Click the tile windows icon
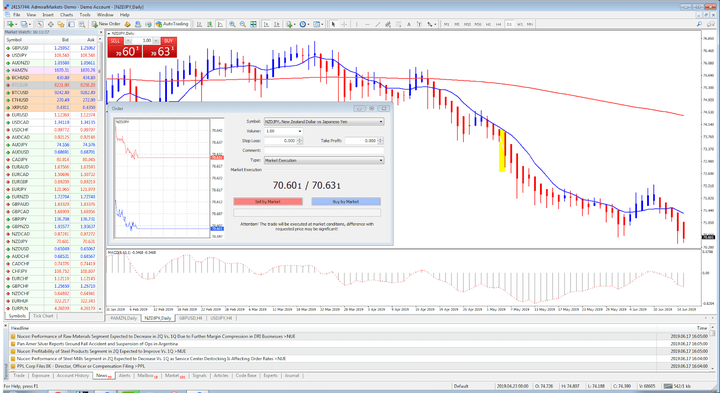 [253, 24]
